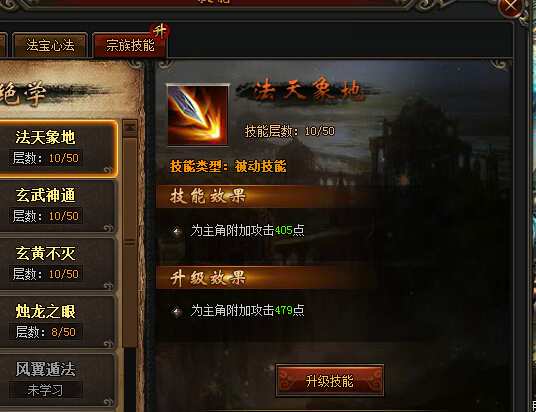This screenshot has height=412, width=536.
Task: Click the red 升 upgrade badge on 宗族技能
Action: pos(159,32)
